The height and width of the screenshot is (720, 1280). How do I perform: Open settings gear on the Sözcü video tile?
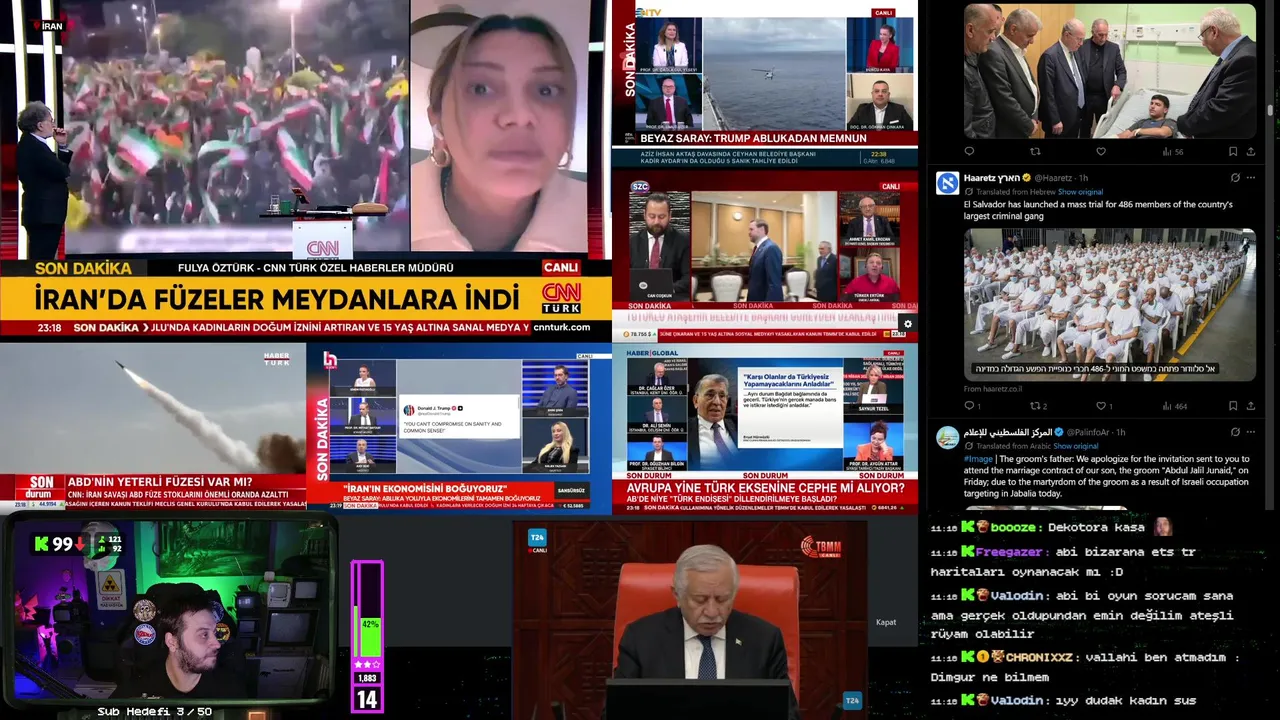tap(907, 323)
